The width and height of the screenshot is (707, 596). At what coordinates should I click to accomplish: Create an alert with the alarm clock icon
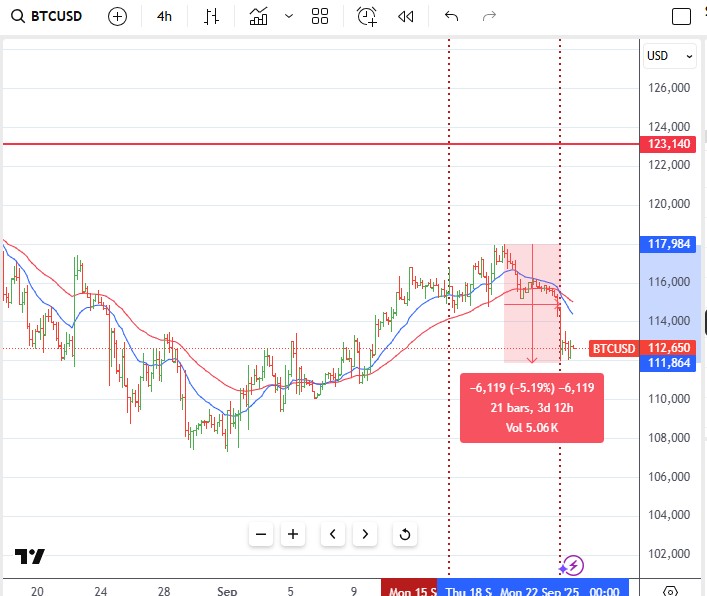(367, 16)
